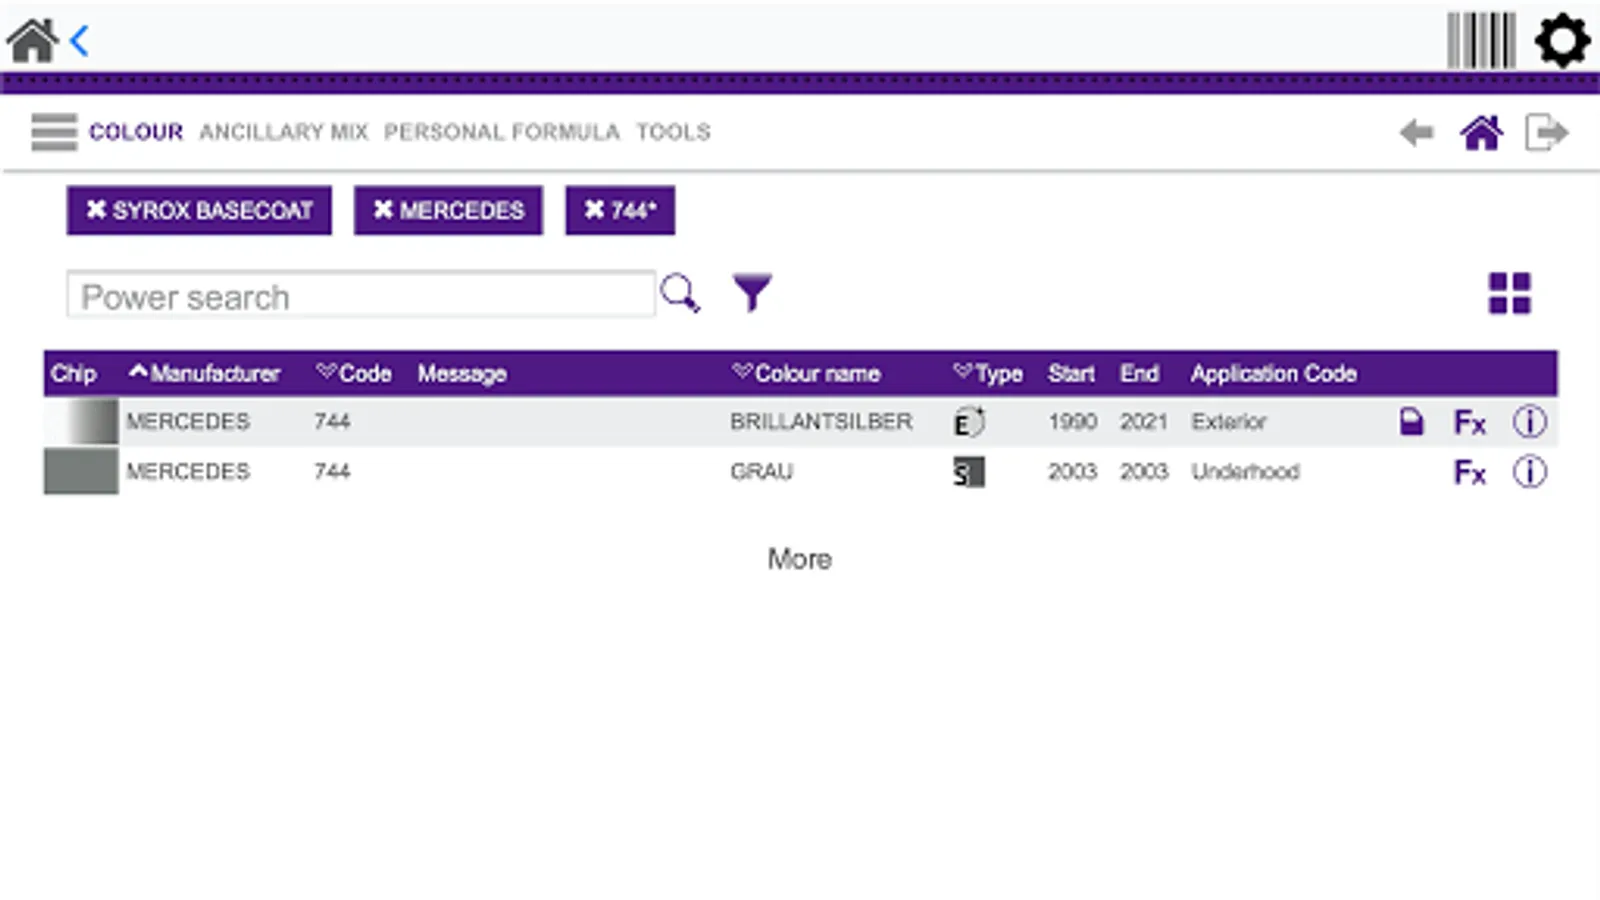Screen dimensions: 1600x900
Task: Show info for BRILLANTSILBER row
Action: 1529,422
